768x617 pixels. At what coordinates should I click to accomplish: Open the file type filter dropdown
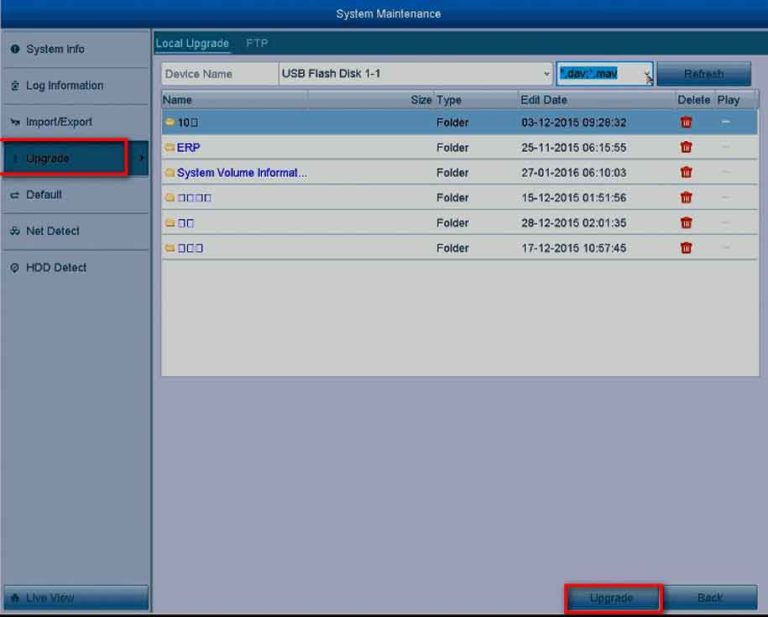tap(647, 75)
